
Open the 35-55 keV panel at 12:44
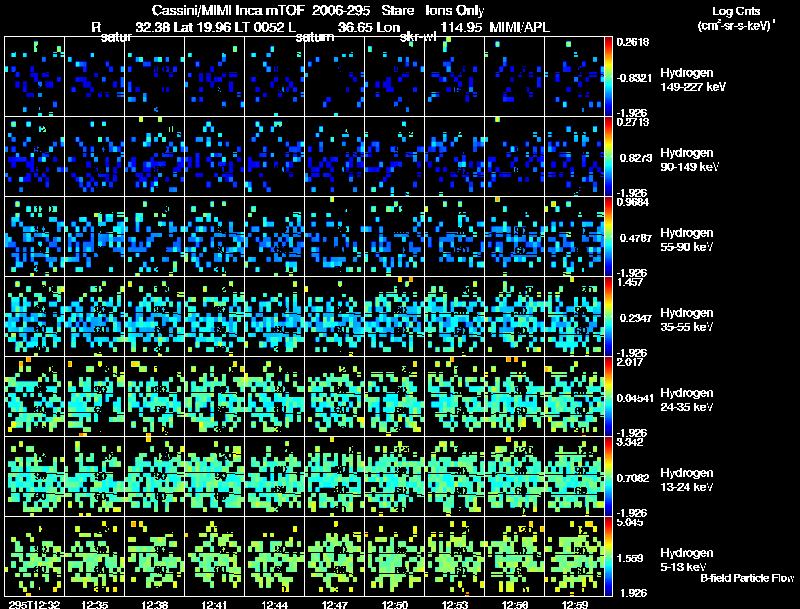(x=274, y=316)
